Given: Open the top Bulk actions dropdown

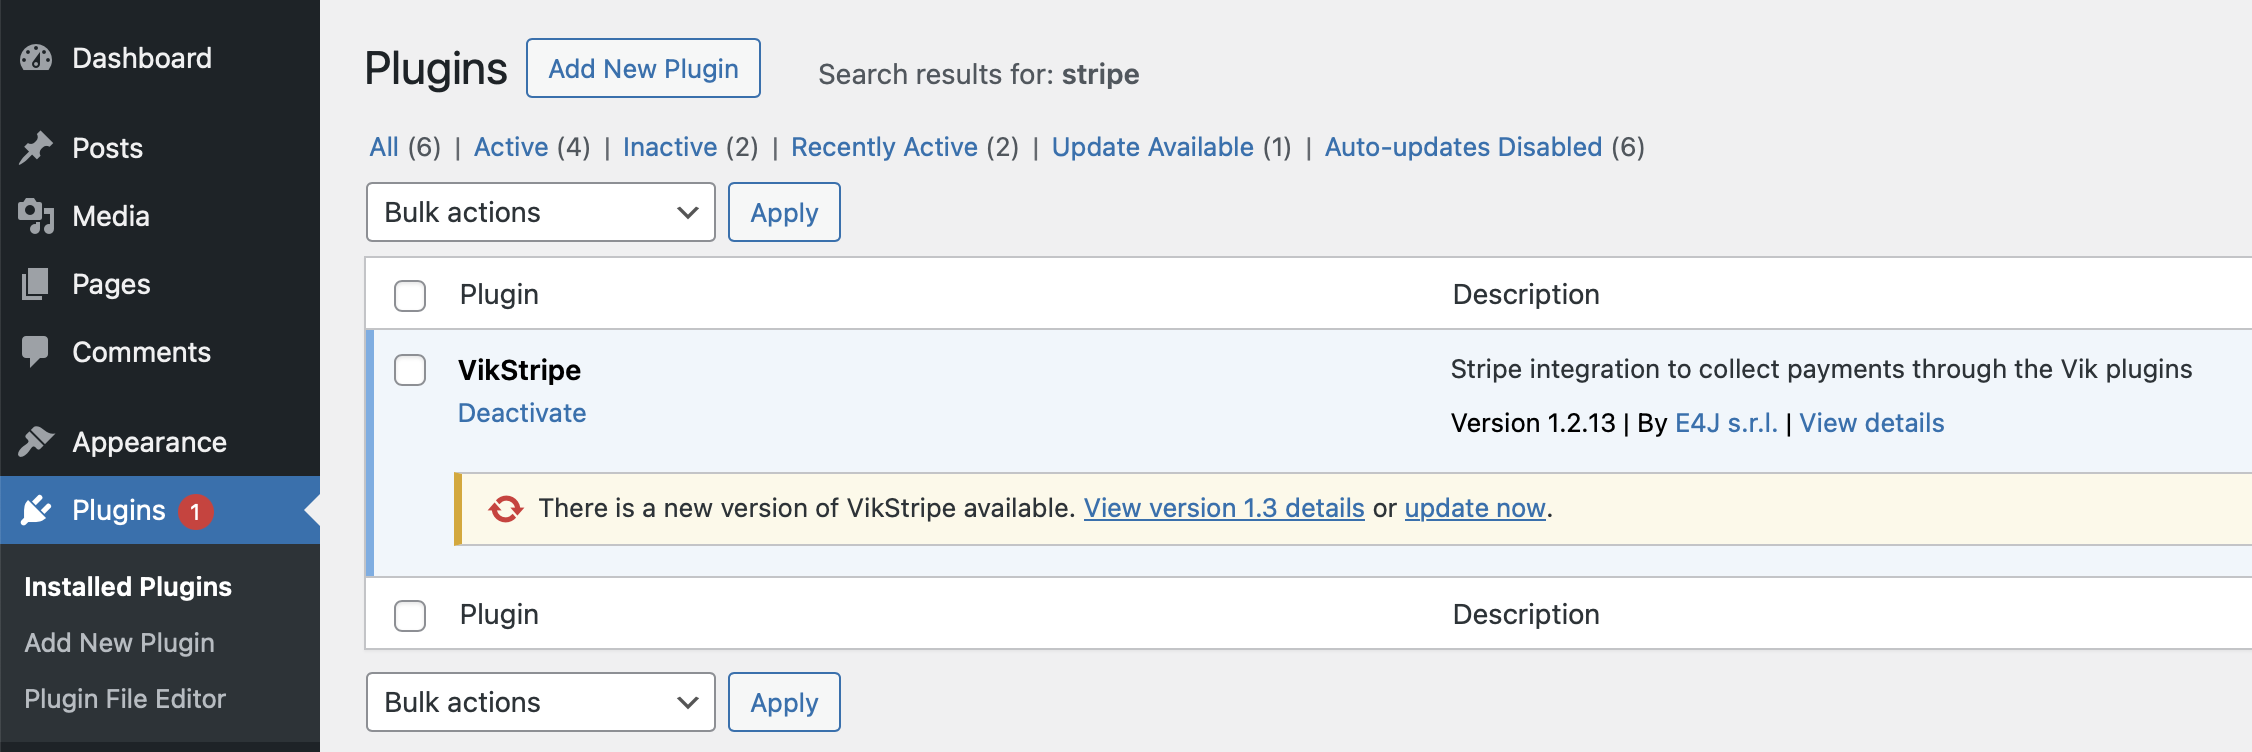Looking at the screenshot, I should pos(541,212).
